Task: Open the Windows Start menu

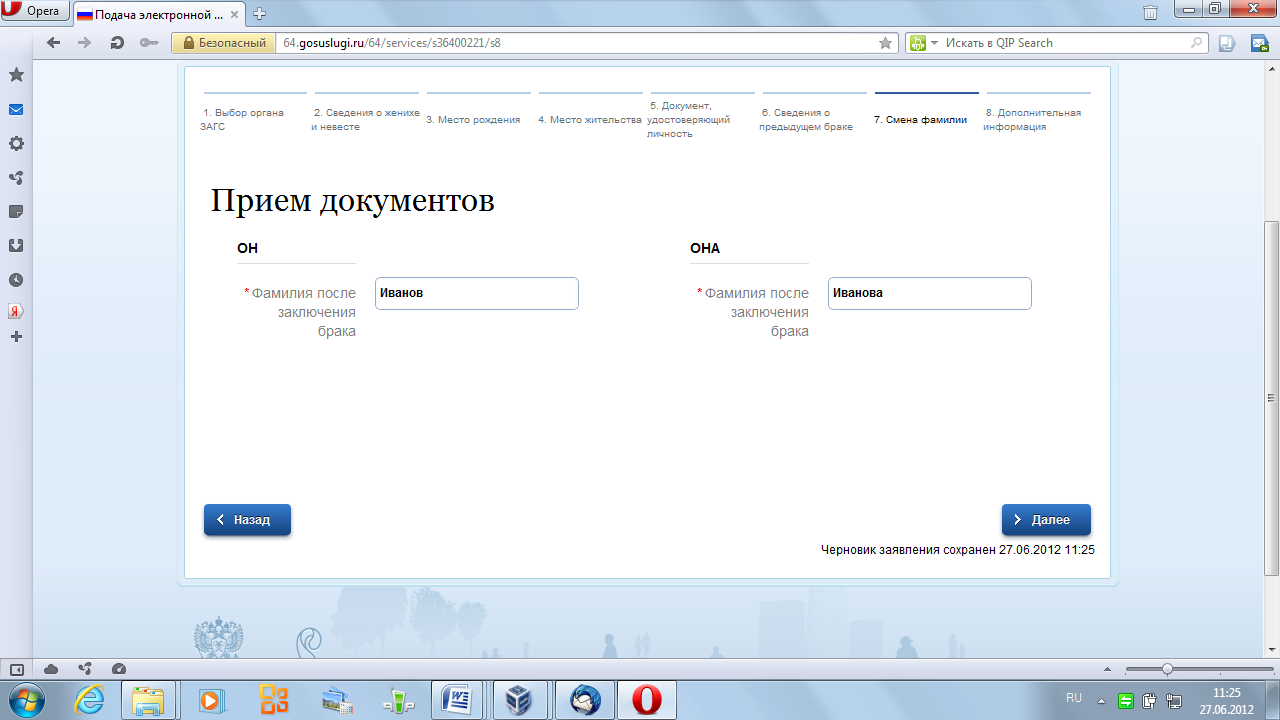Action: coord(25,700)
